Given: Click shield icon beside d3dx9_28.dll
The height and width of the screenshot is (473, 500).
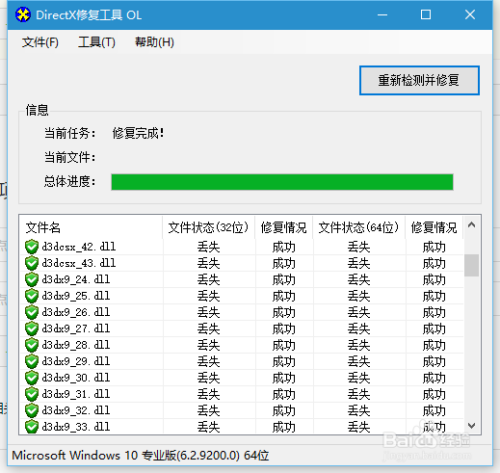Looking at the screenshot, I should (32, 345).
